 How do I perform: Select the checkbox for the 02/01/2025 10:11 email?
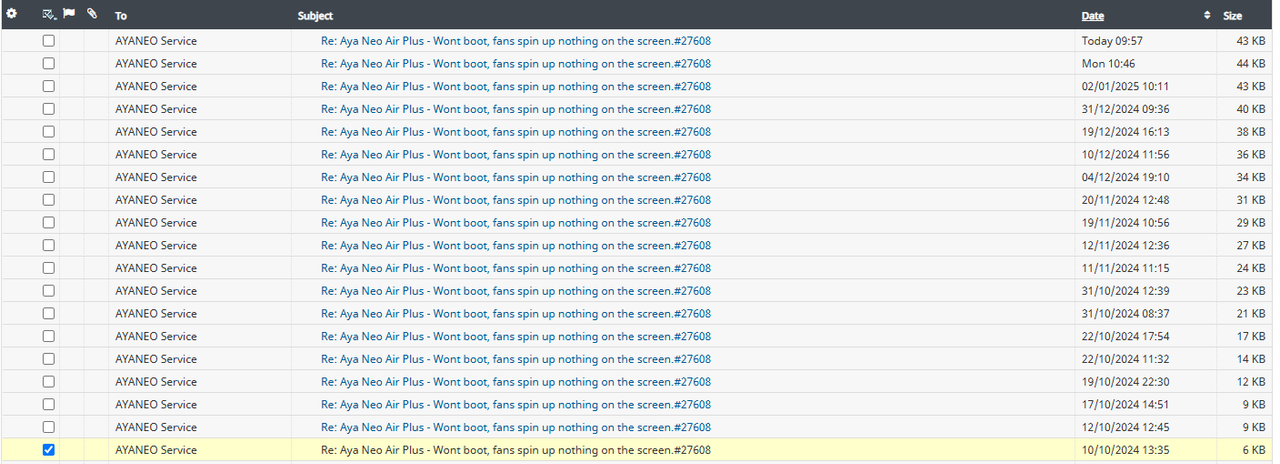pos(48,86)
